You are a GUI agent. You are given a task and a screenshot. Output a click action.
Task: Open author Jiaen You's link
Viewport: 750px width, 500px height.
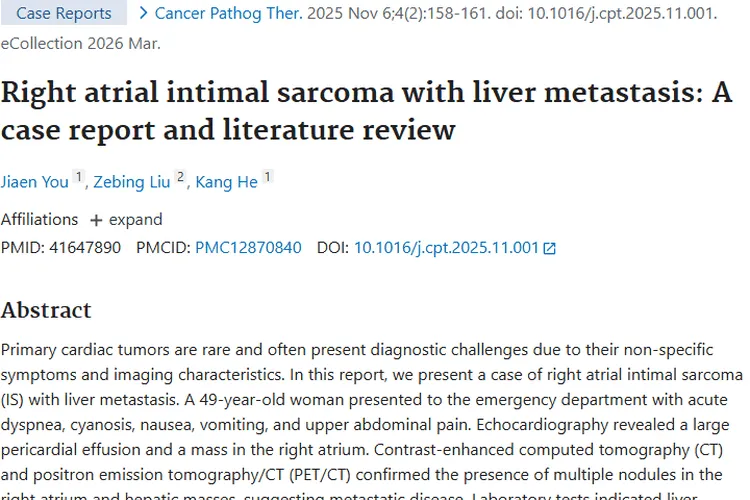tap(35, 182)
